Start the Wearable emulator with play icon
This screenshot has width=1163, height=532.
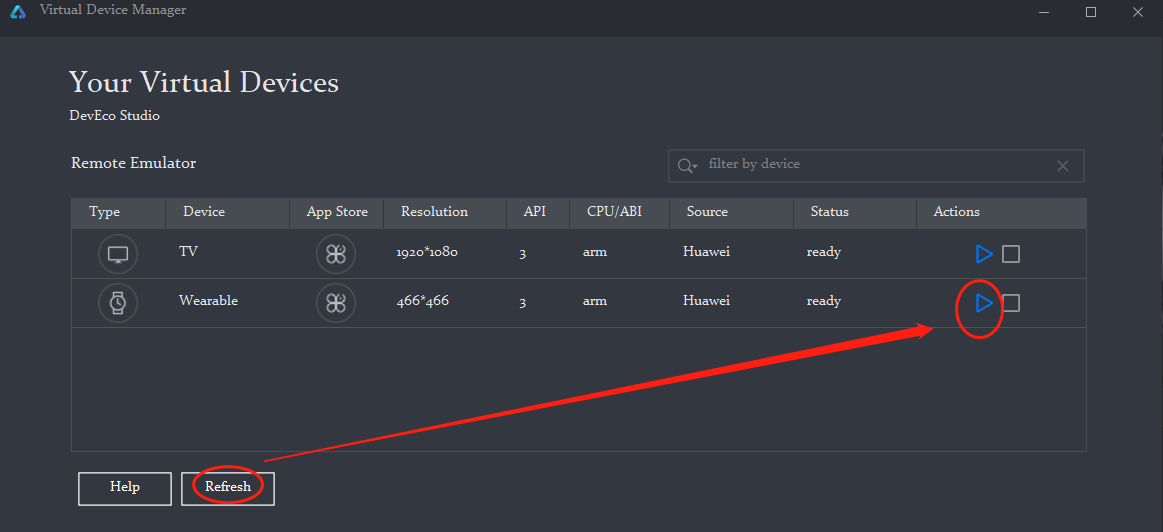click(984, 302)
